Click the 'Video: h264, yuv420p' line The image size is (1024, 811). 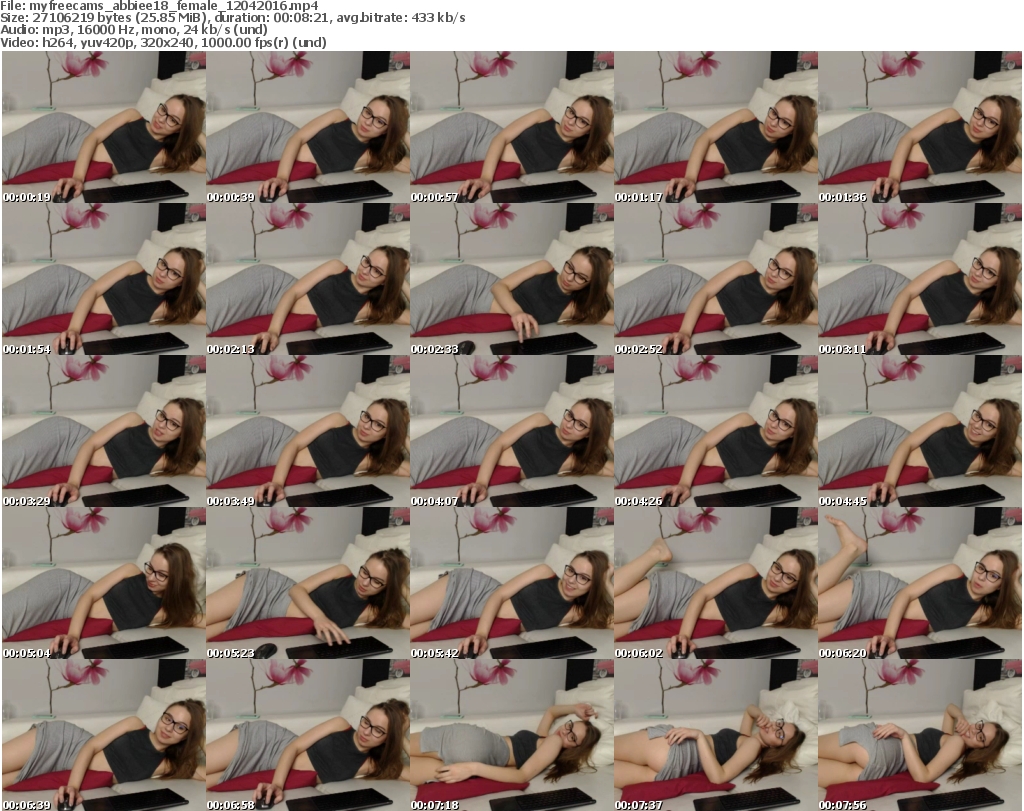pos(163,42)
